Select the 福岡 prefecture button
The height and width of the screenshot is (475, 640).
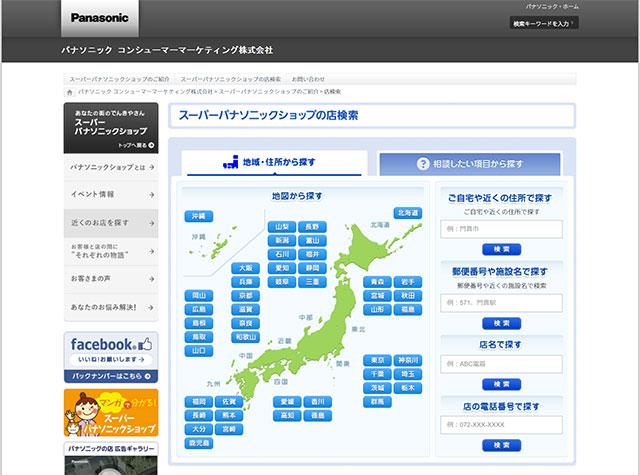(x=199, y=402)
